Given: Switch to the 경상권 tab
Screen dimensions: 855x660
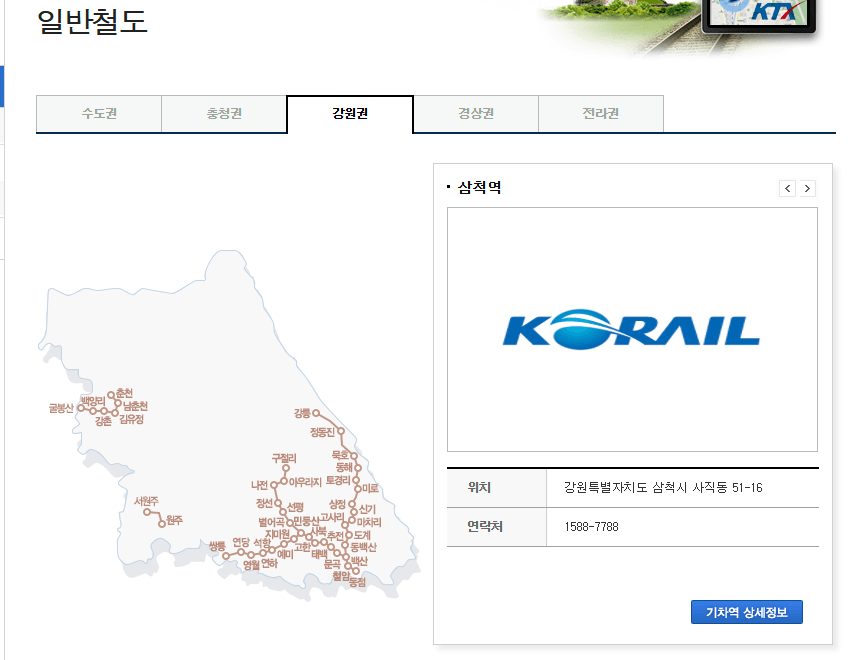Looking at the screenshot, I should tap(476, 113).
